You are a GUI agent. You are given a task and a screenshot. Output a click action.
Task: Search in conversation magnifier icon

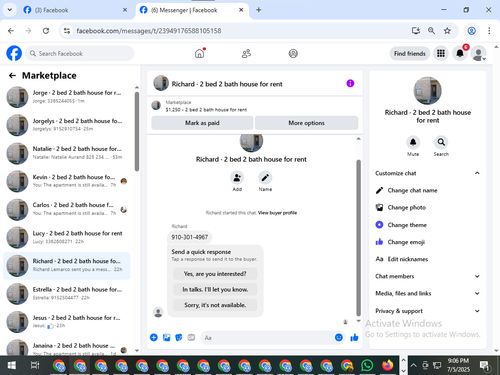pyautogui.click(x=441, y=142)
